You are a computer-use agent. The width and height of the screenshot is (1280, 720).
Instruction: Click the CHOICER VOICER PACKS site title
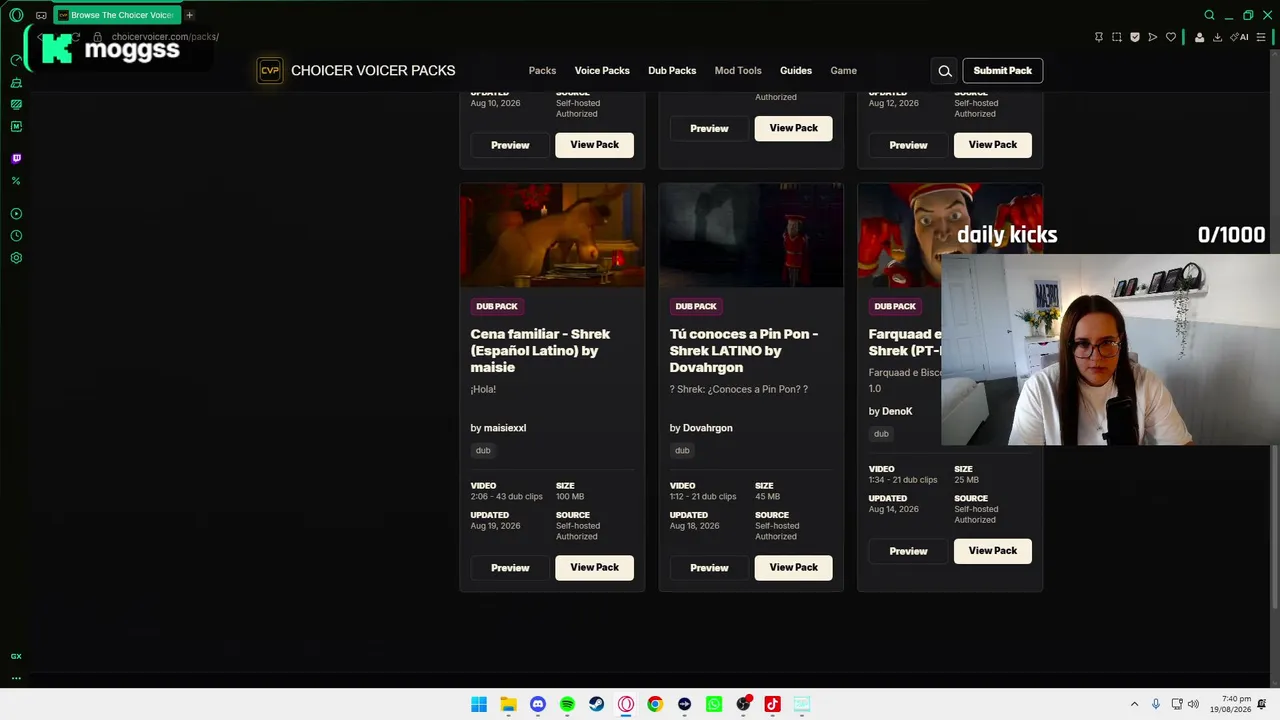[373, 71]
